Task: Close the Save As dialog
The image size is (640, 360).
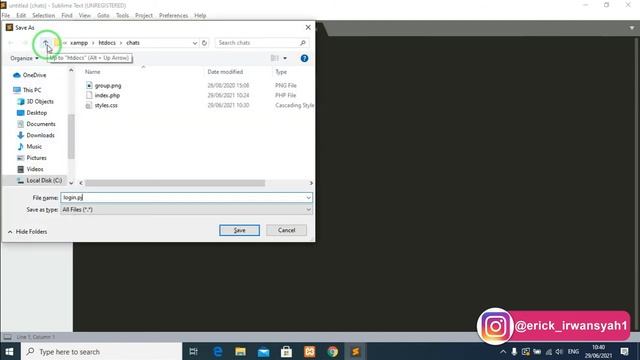Action: point(308,27)
